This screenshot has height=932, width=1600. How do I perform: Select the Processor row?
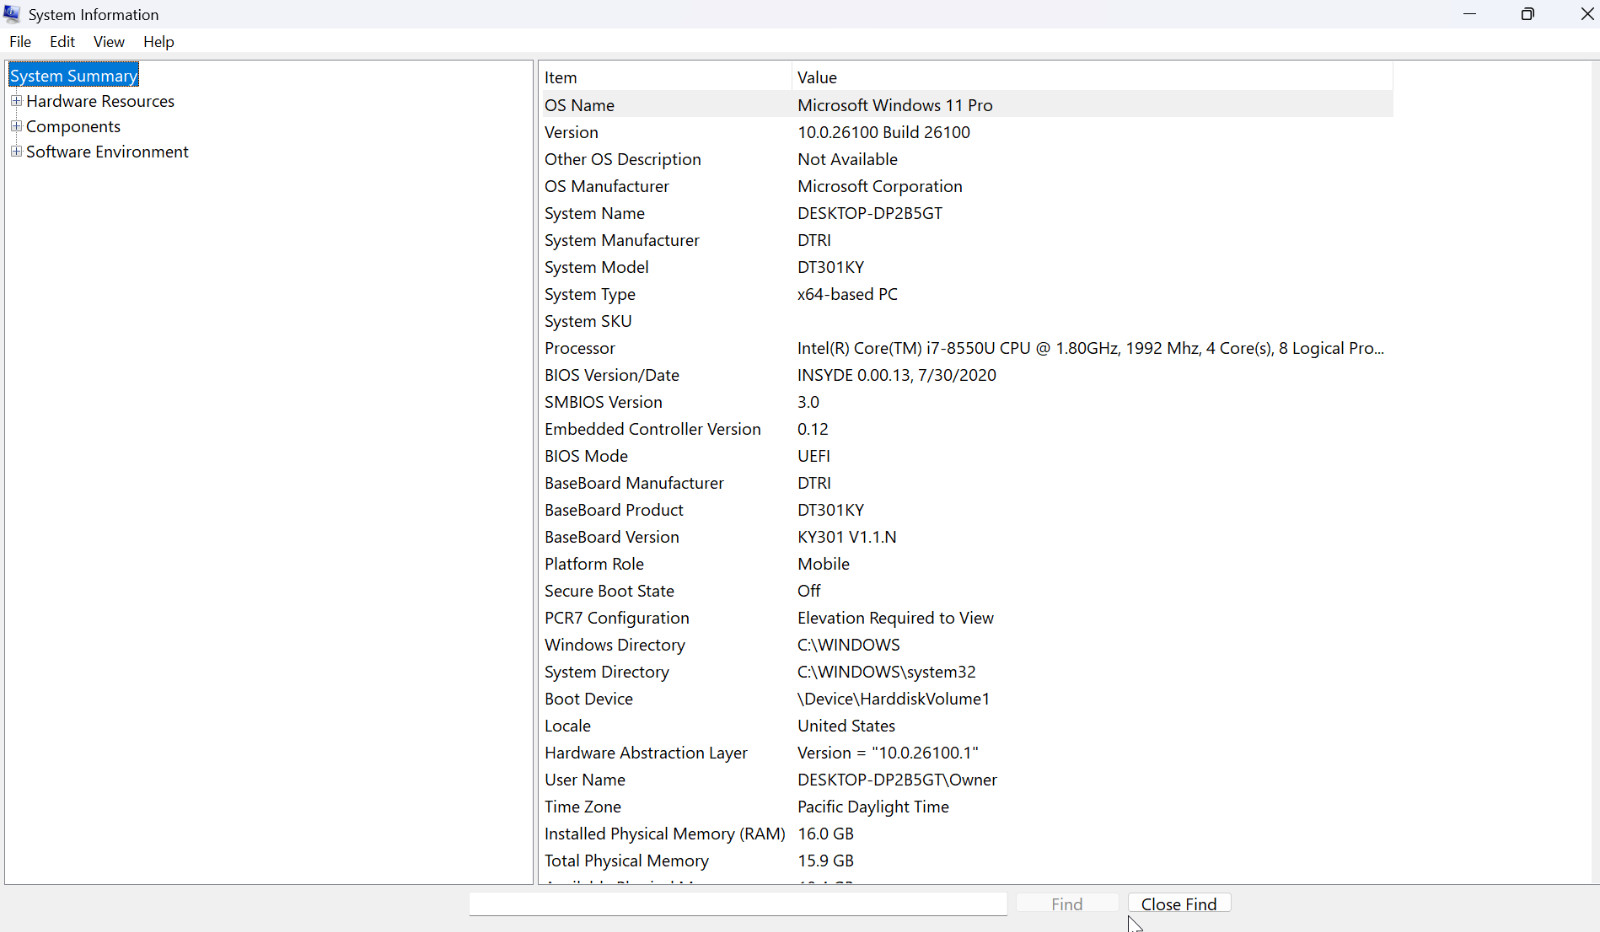point(967,348)
